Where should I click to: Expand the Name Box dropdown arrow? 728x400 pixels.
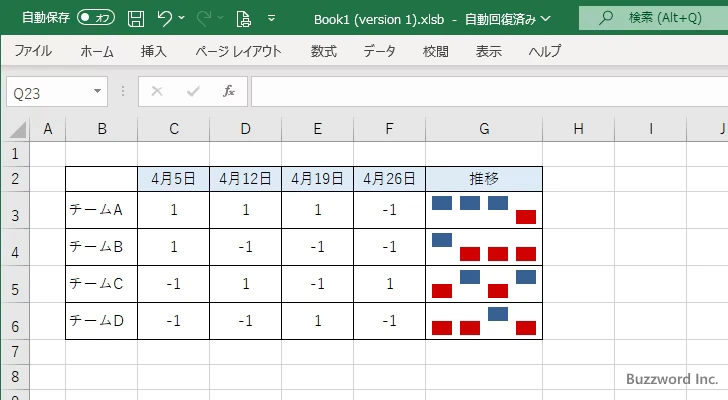98,91
